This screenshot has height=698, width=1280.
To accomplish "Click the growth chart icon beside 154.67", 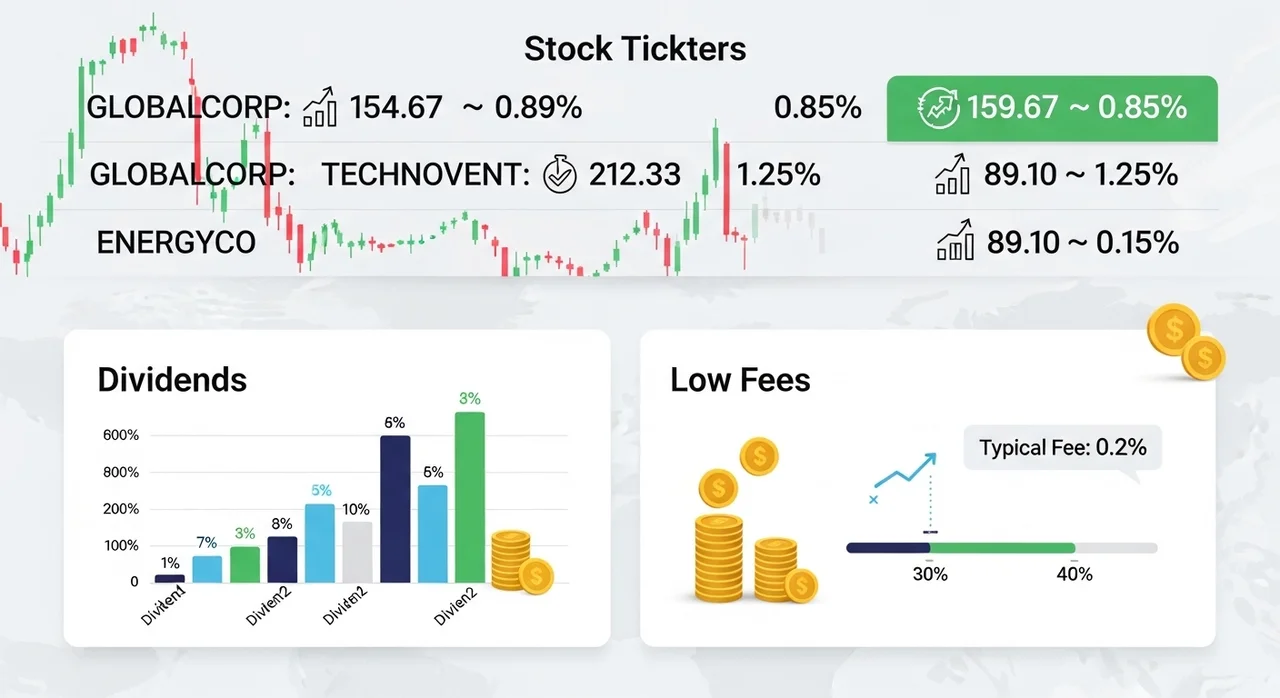I will (319, 107).
